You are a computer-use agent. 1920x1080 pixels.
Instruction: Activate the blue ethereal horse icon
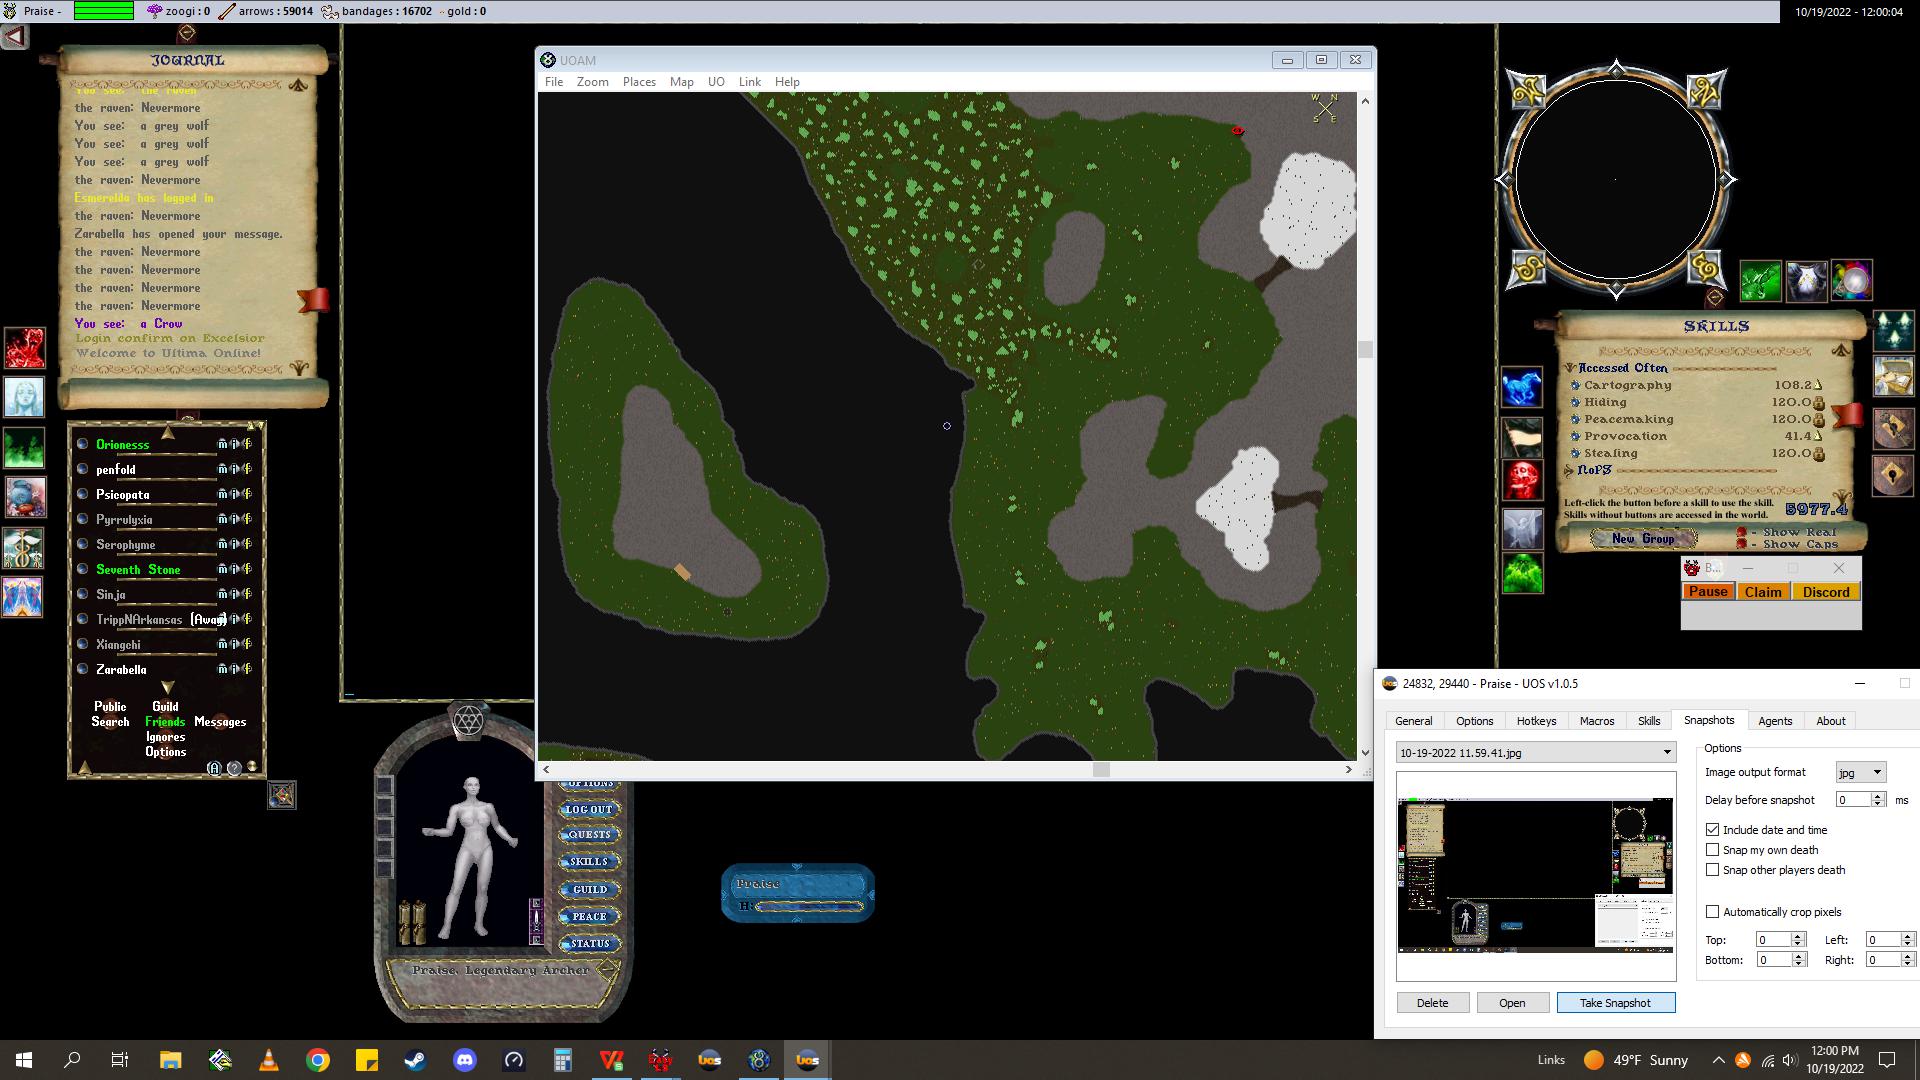1522,387
